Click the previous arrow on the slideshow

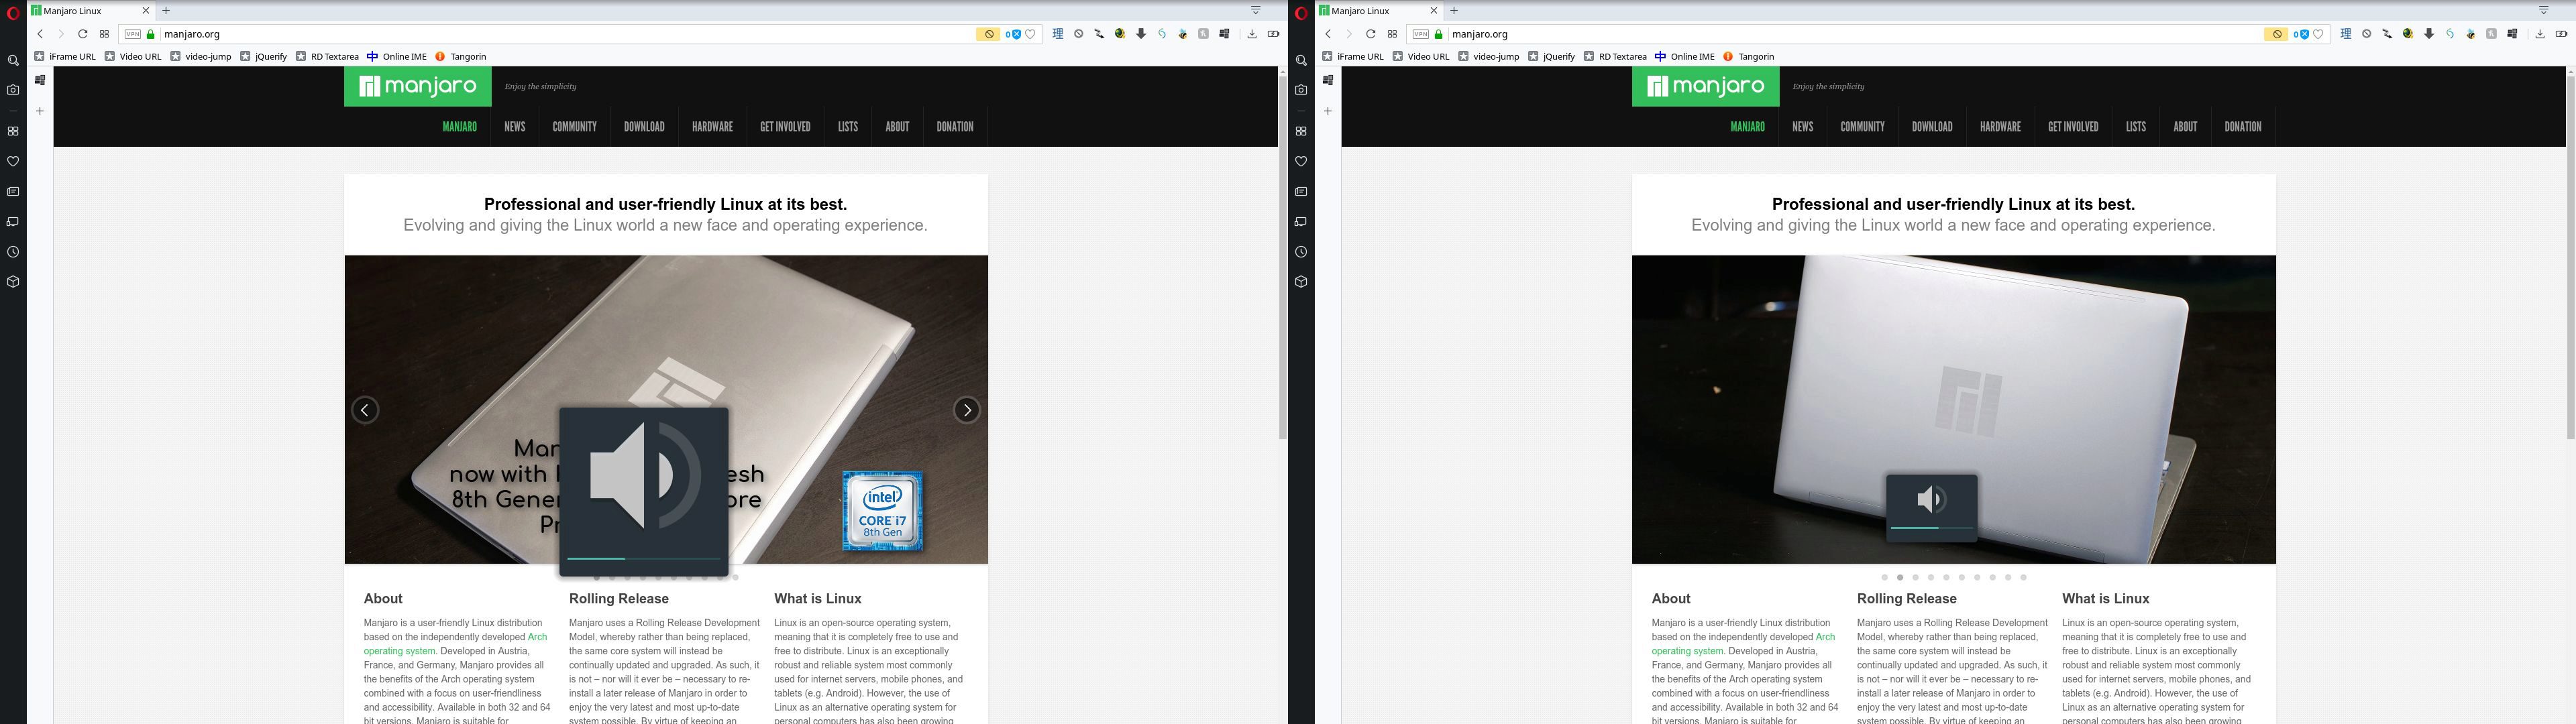362,410
